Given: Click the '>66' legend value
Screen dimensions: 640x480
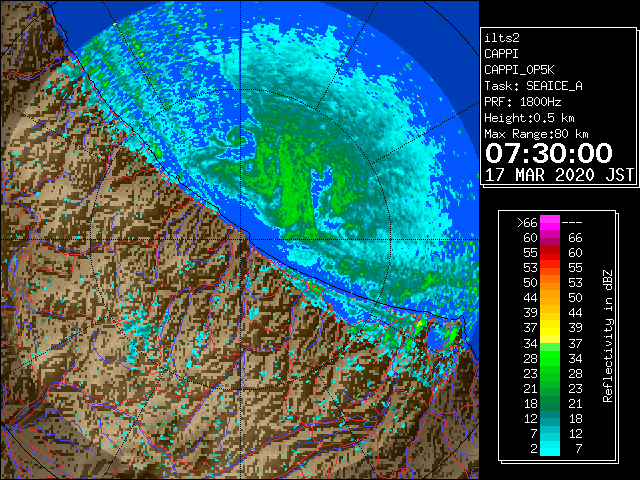Looking at the screenshot, I should click(527, 223).
